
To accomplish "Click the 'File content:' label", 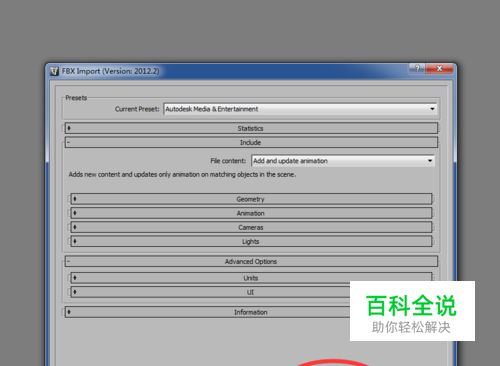I will click(228, 161).
